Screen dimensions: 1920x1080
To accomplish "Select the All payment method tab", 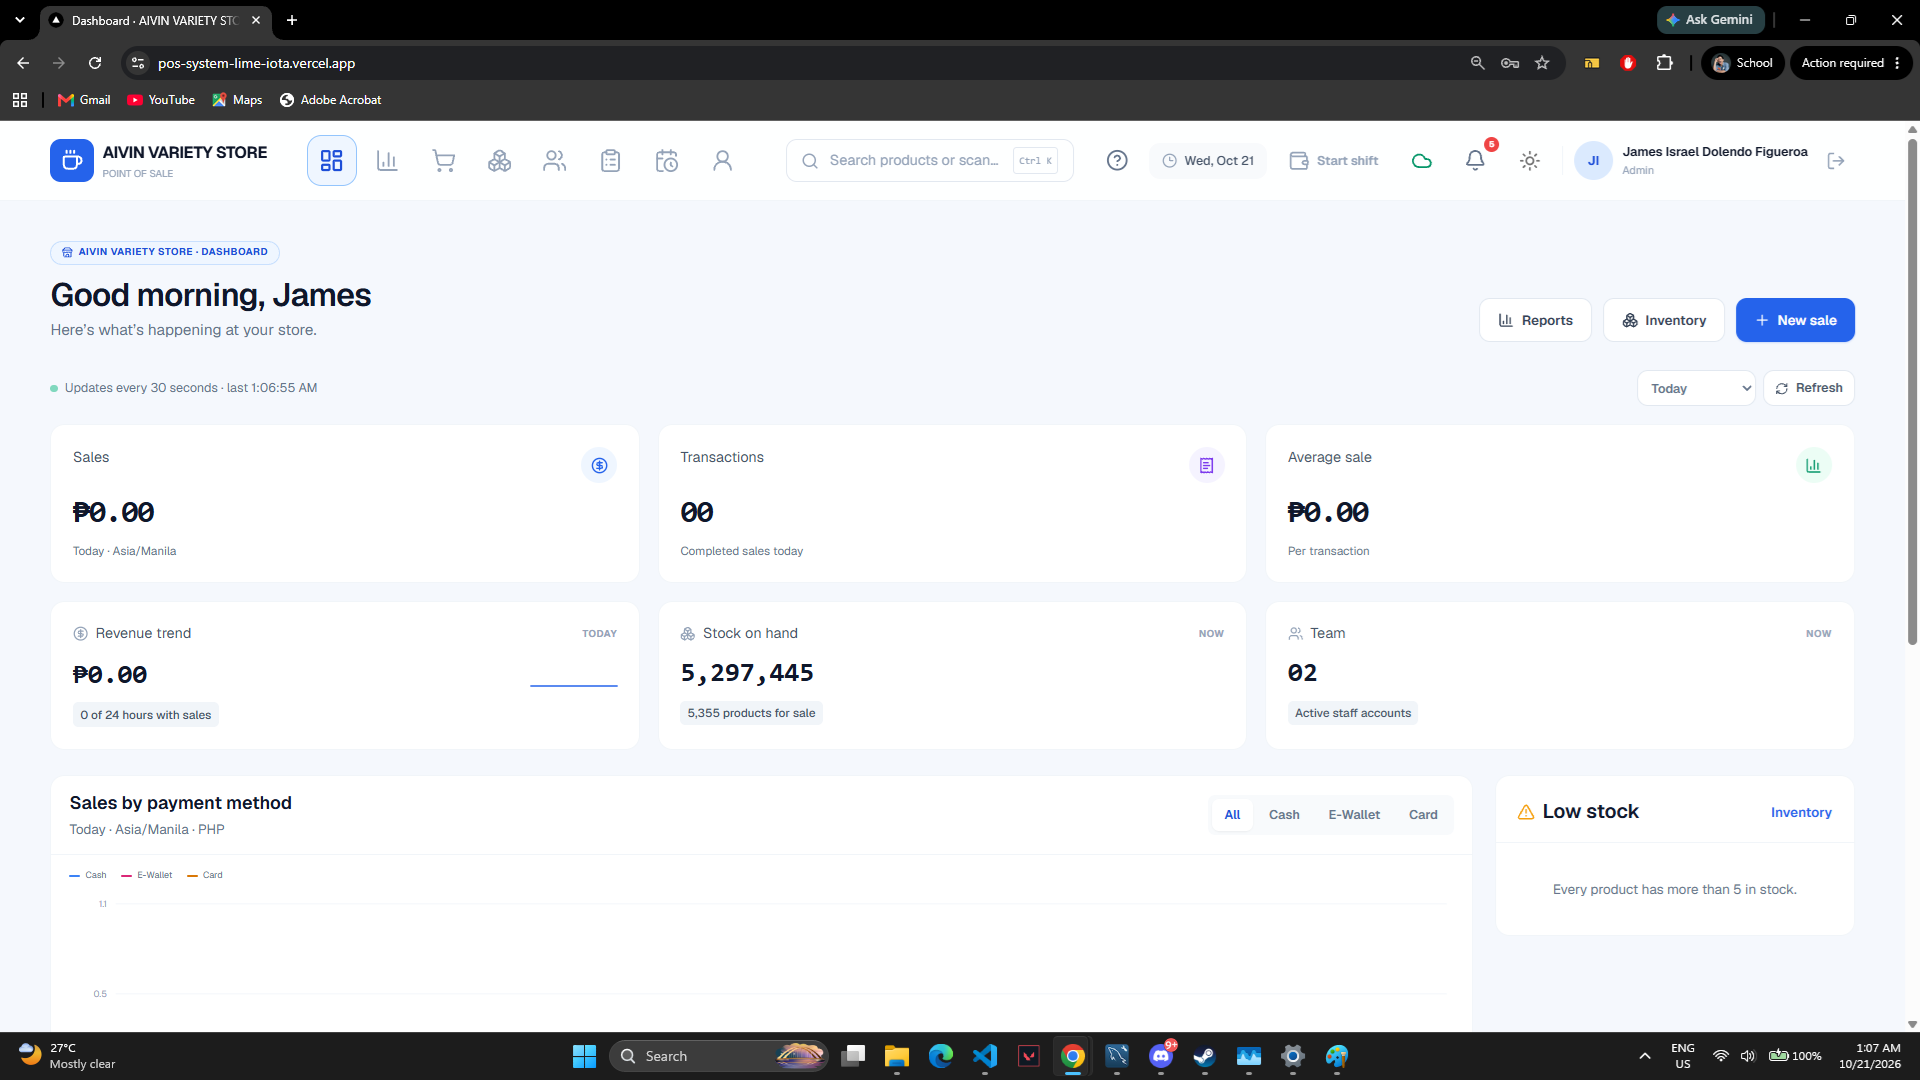I will (1232, 815).
